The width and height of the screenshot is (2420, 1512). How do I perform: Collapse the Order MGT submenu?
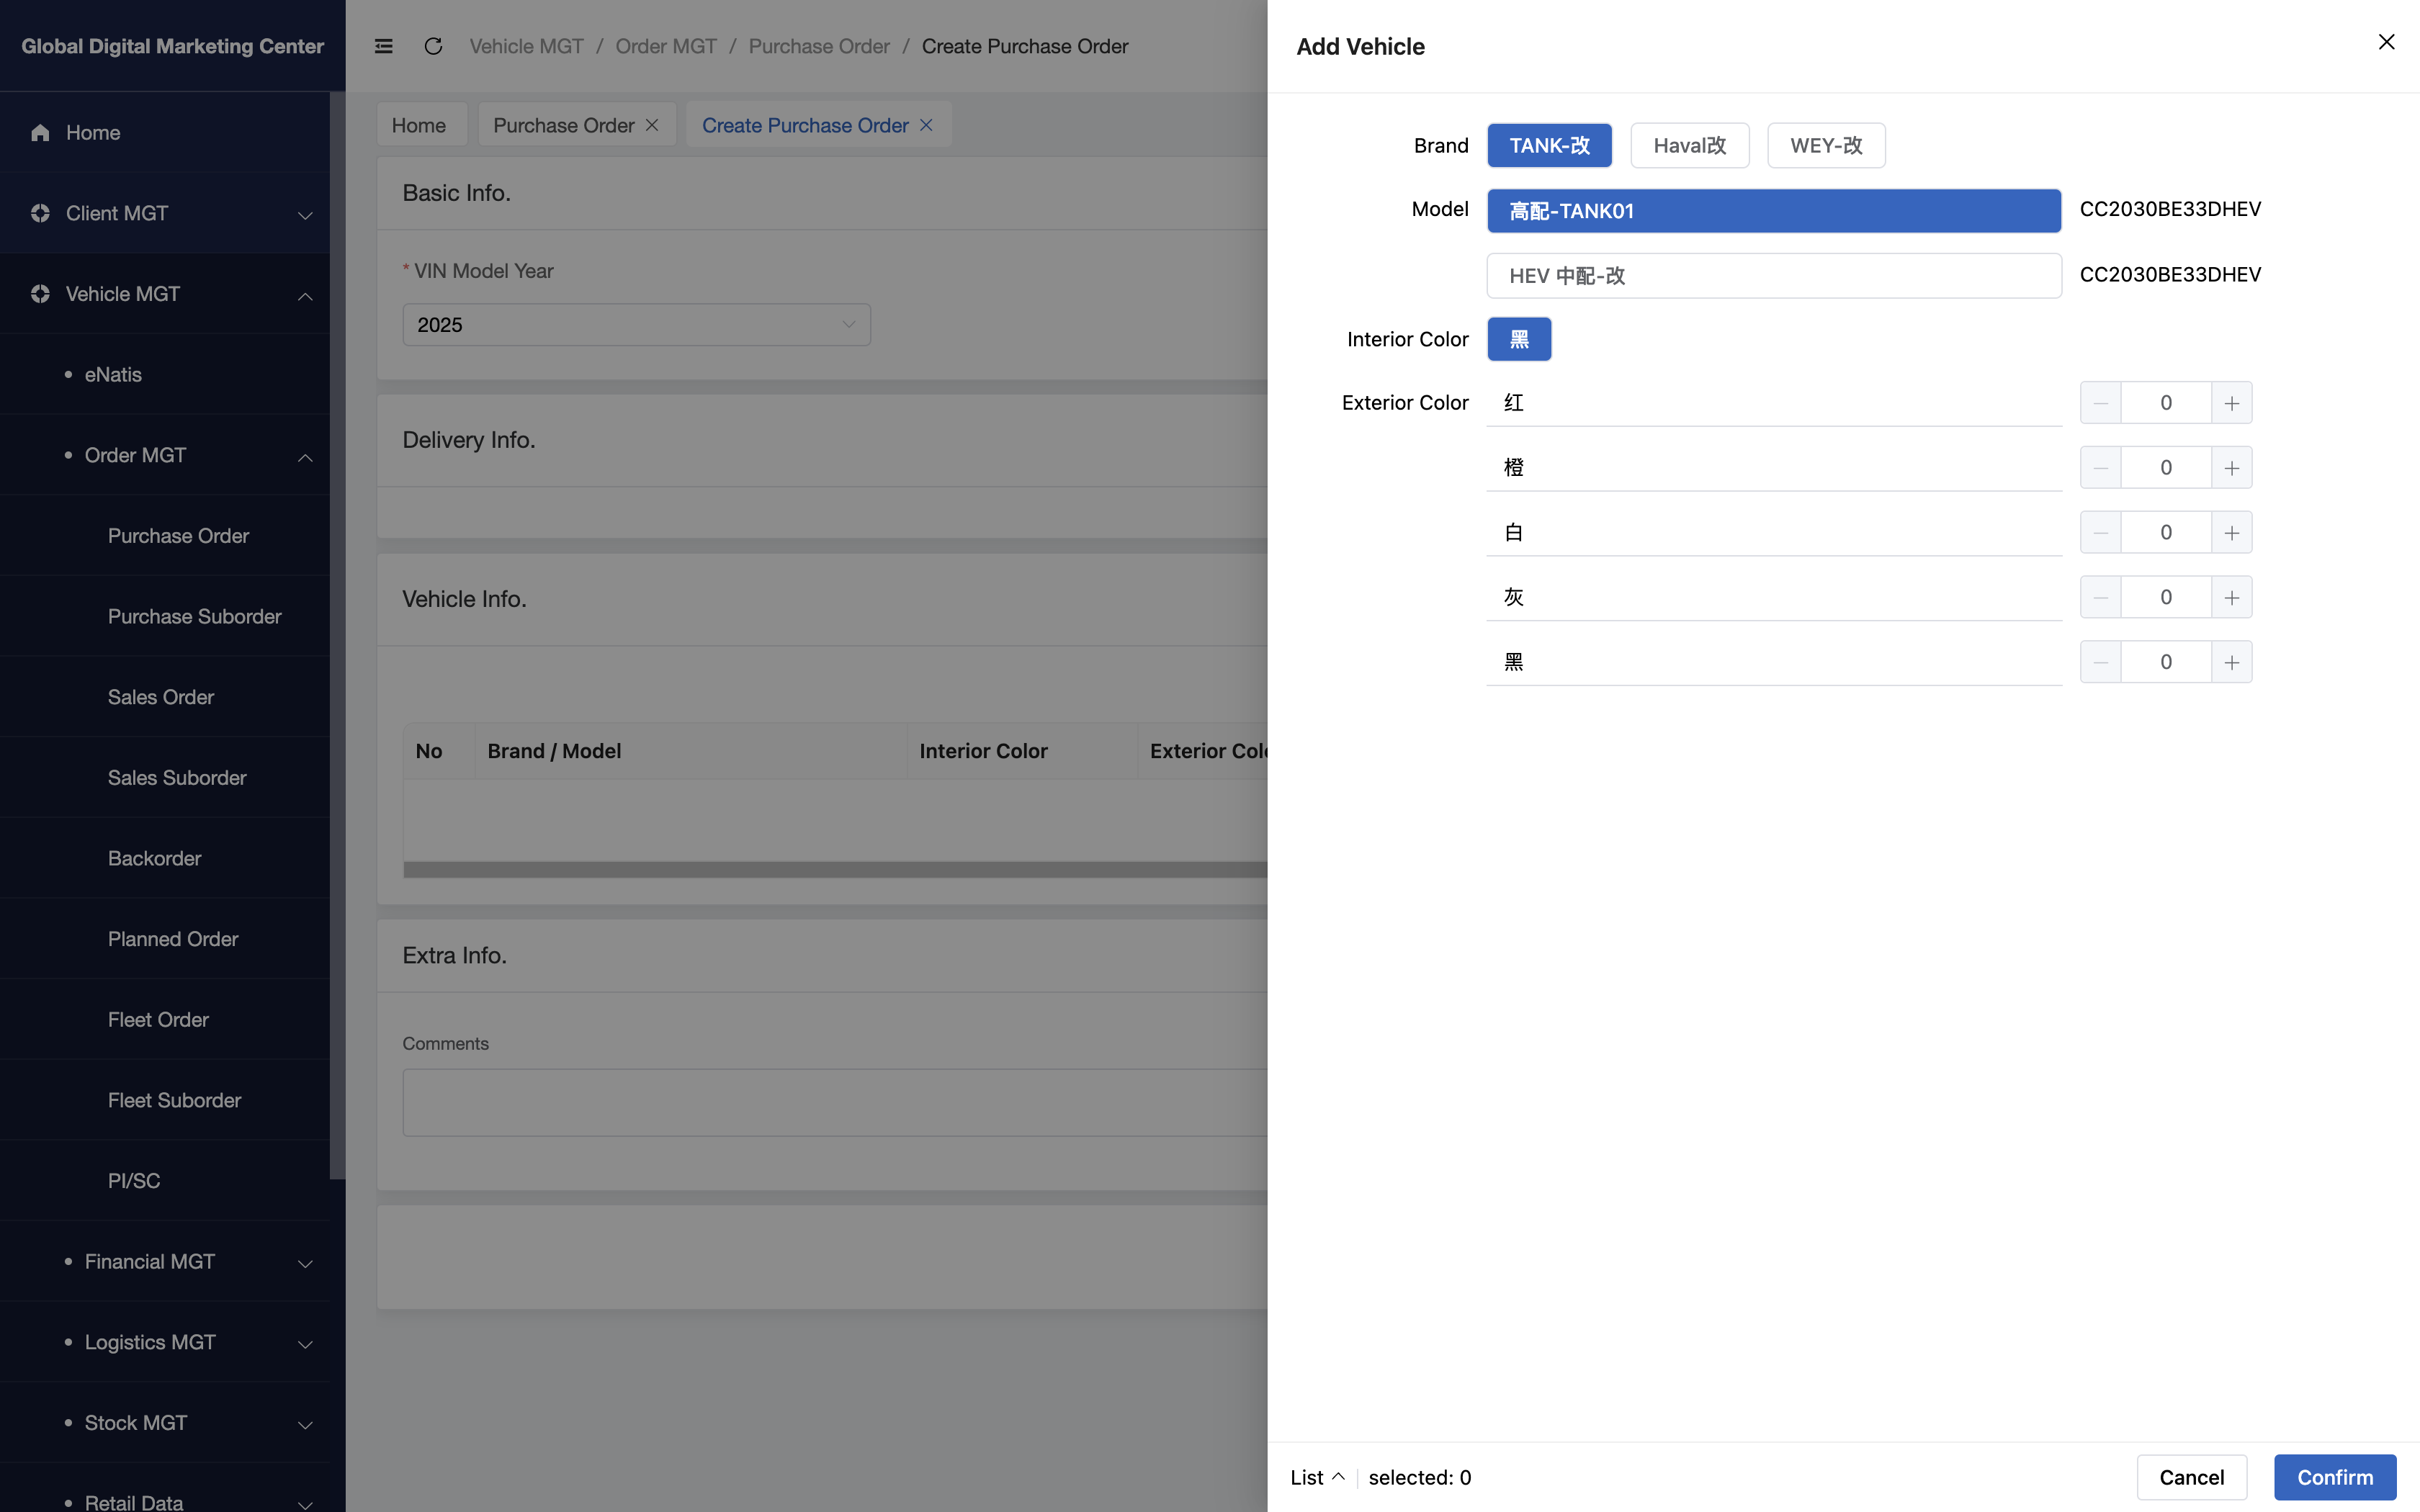(305, 457)
